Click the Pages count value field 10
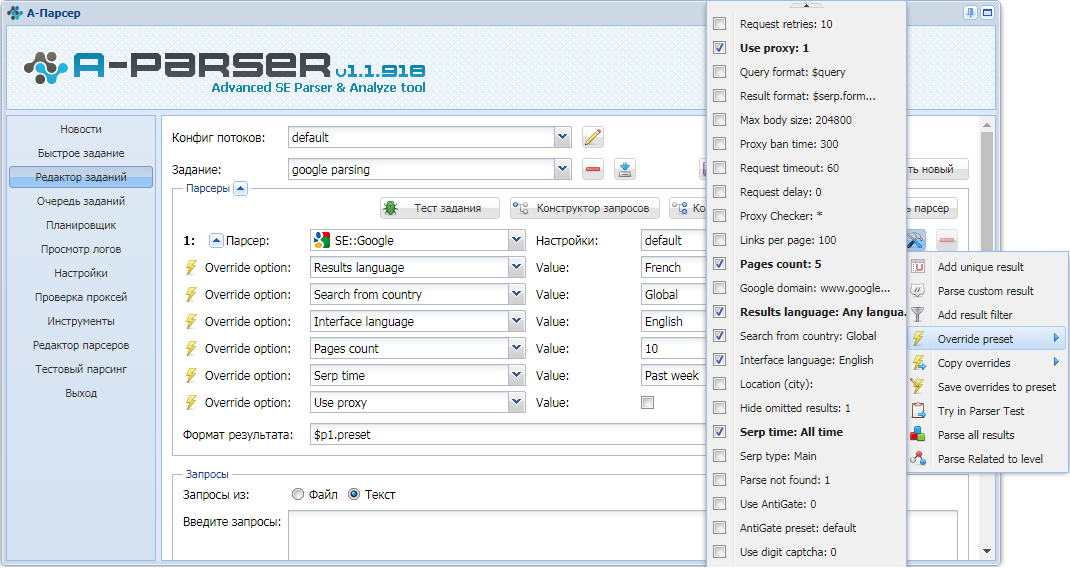Image resolution: width=1070 pixels, height=568 pixels. (674, 348)
